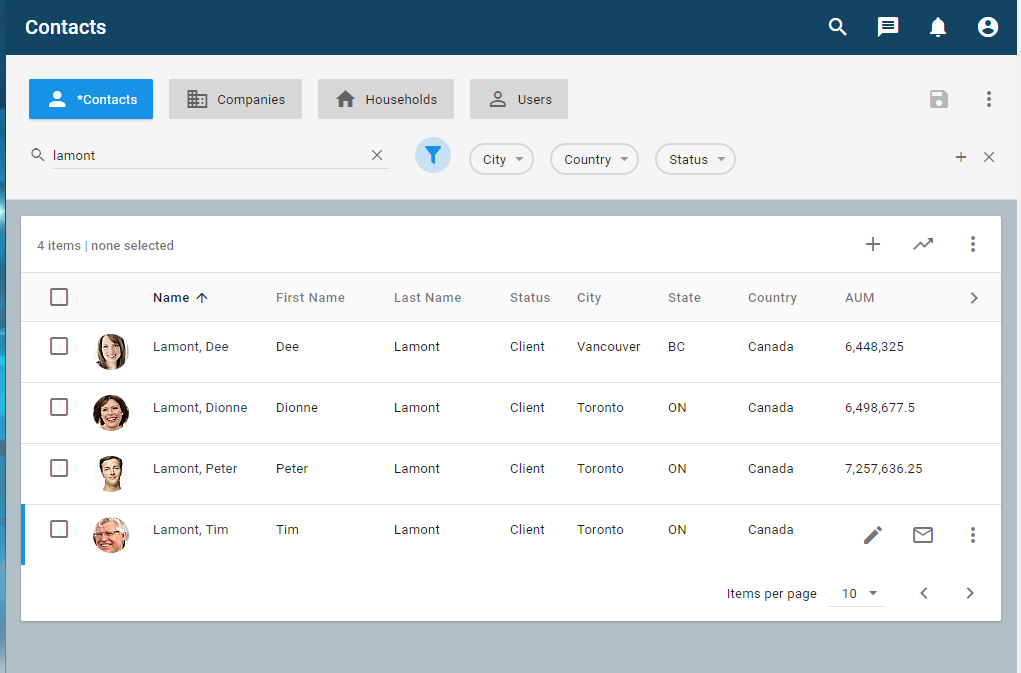Image resolution: width=1021 pixels, height=673 pixels.
Task: Toggle the select-all header checkbox
Action: click(x=59, y=297)
